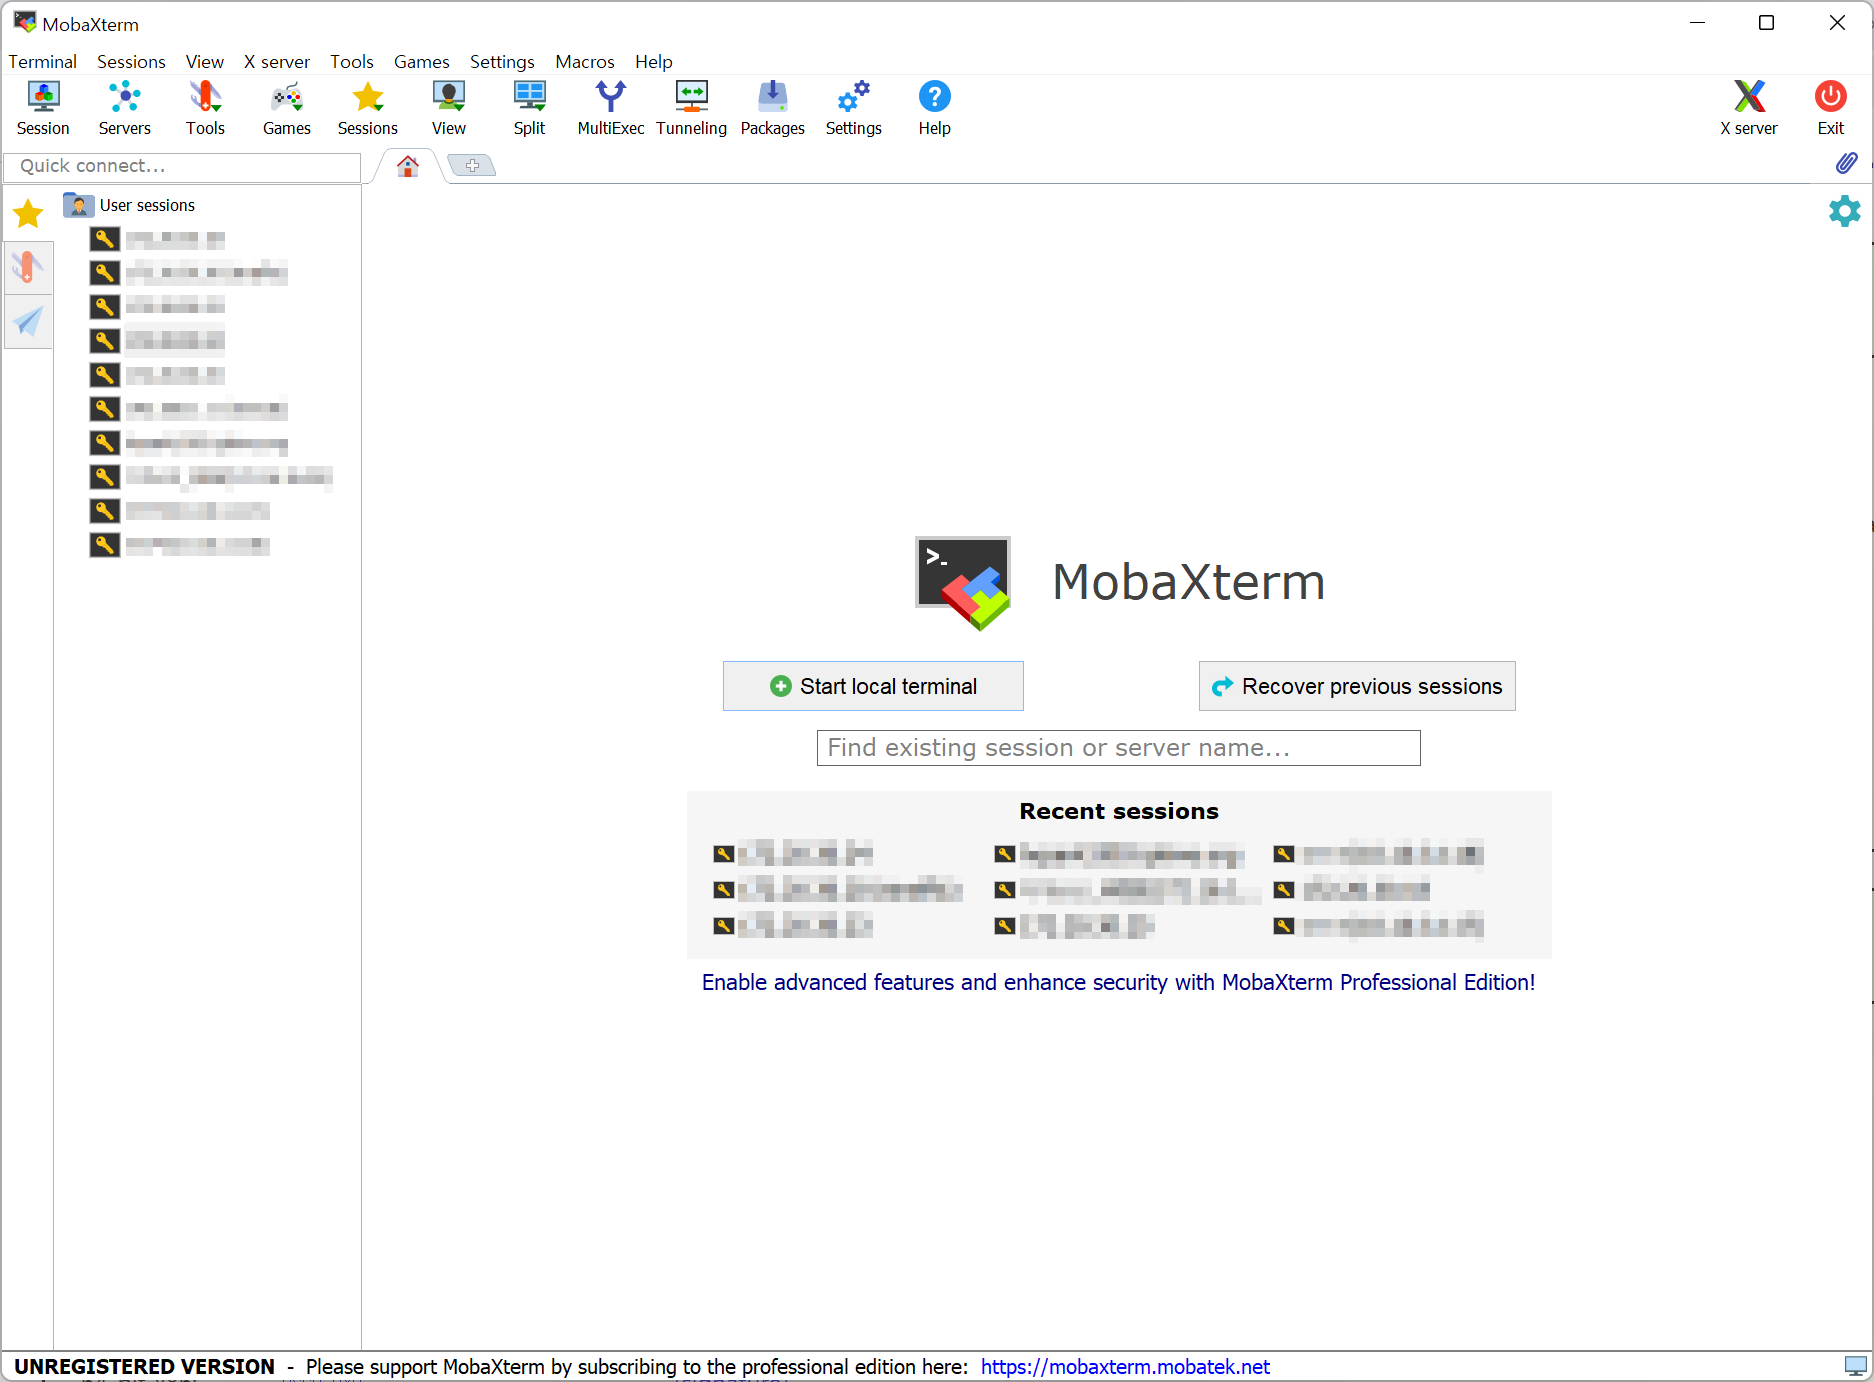Screen dimensions: 1874x1382
Task: Open the Tunneling toolbar icon
Action: click(x=692, y=108)
